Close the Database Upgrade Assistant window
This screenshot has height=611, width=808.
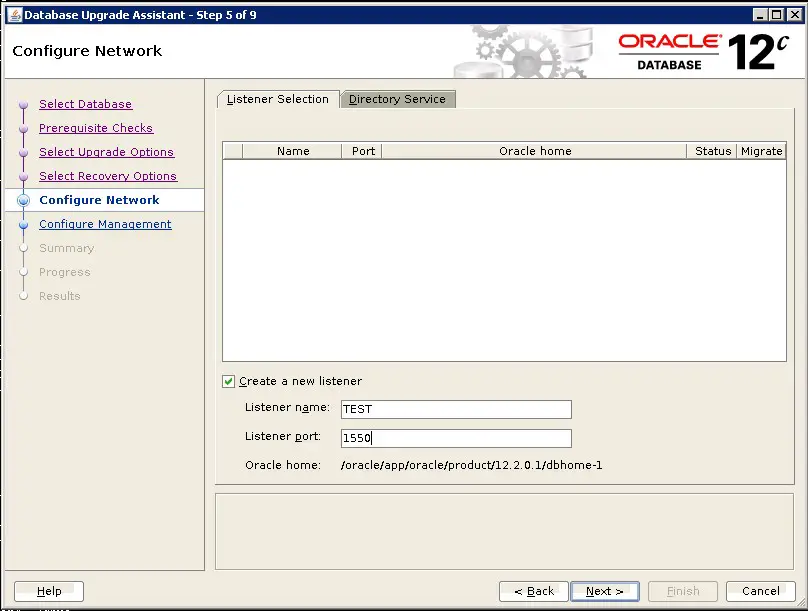(x=795, y=15)
